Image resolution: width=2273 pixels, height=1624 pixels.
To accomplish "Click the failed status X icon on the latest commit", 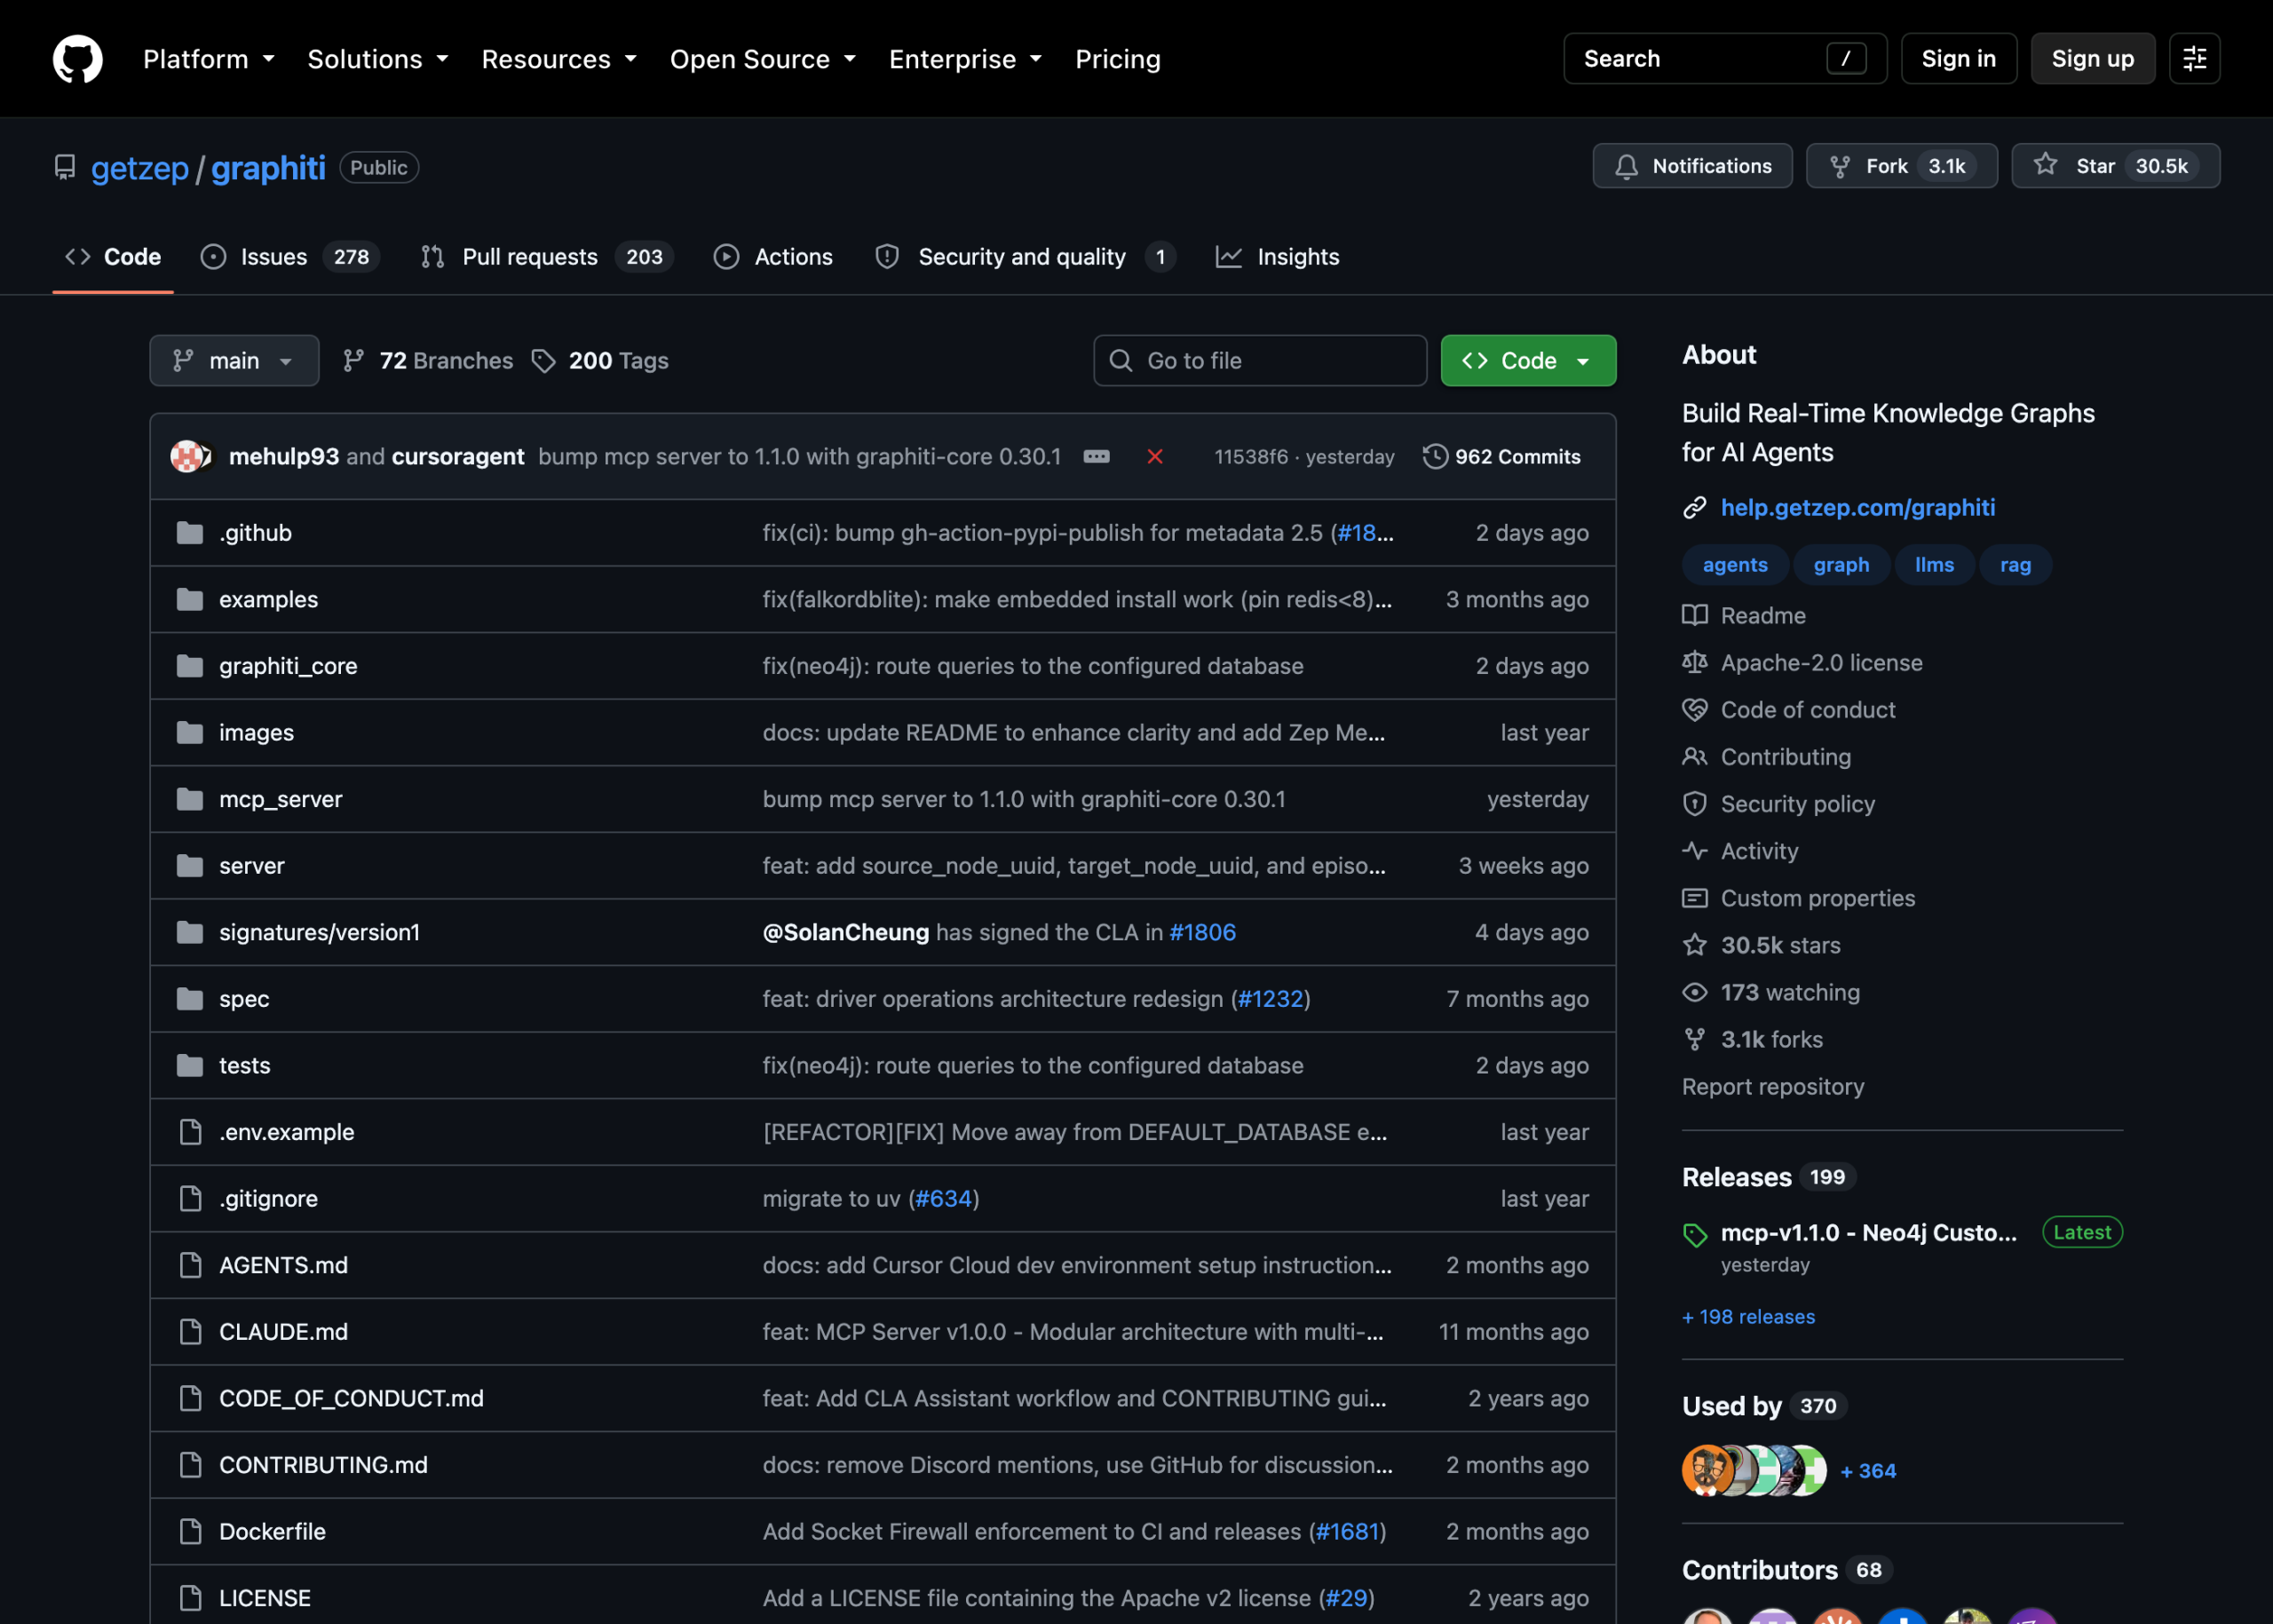I will tap(1155, 457).
